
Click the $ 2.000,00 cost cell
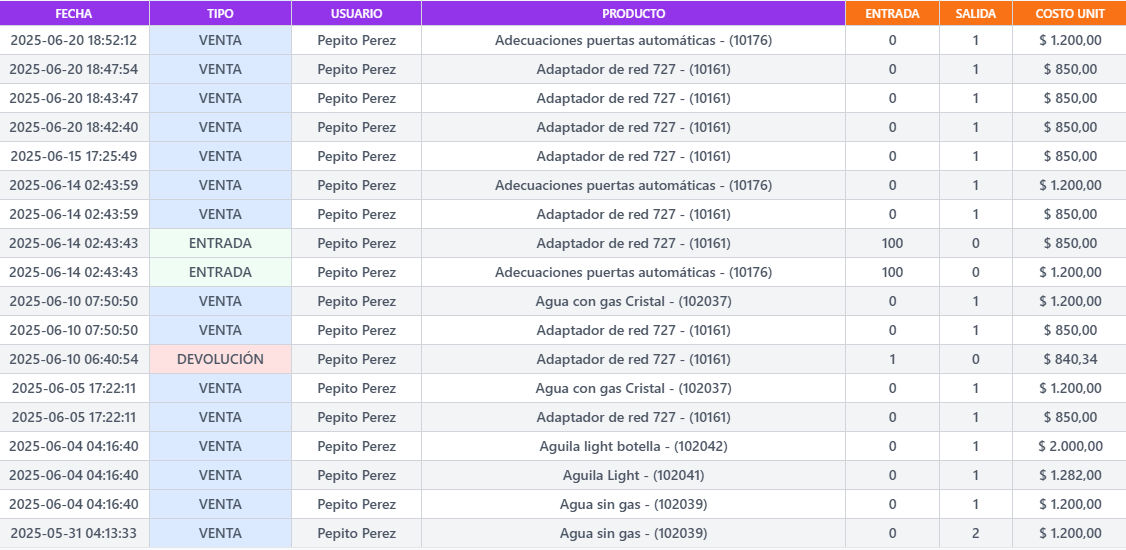pyautogui.click(x=1070, y=446)
